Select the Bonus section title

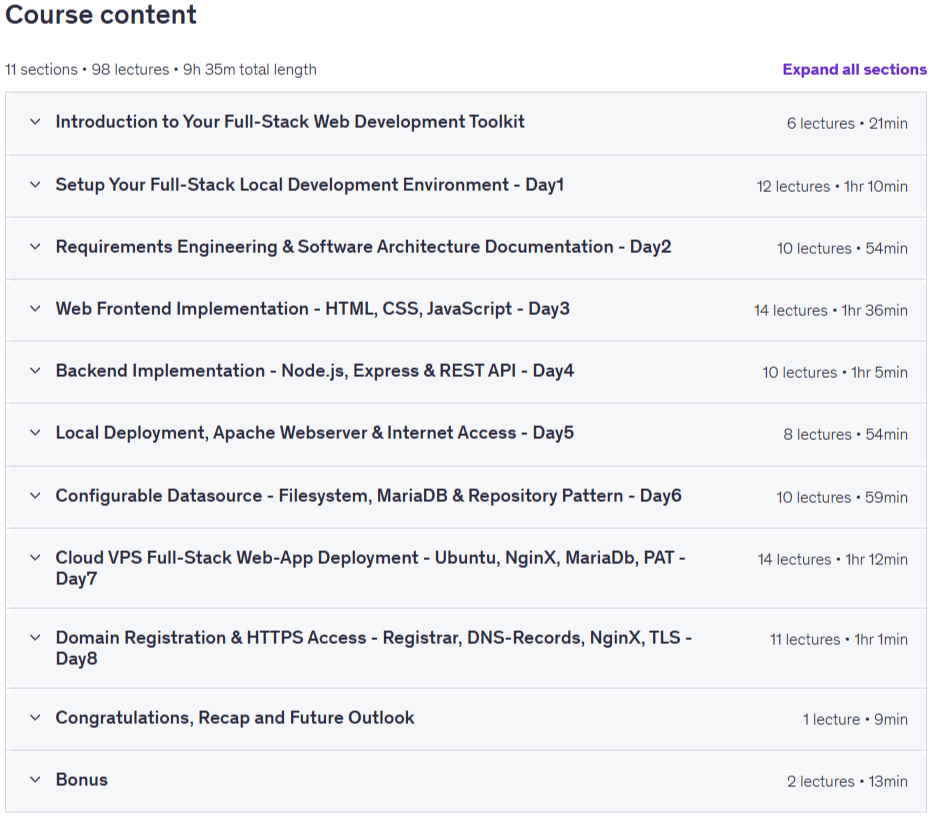pos(81,780)
